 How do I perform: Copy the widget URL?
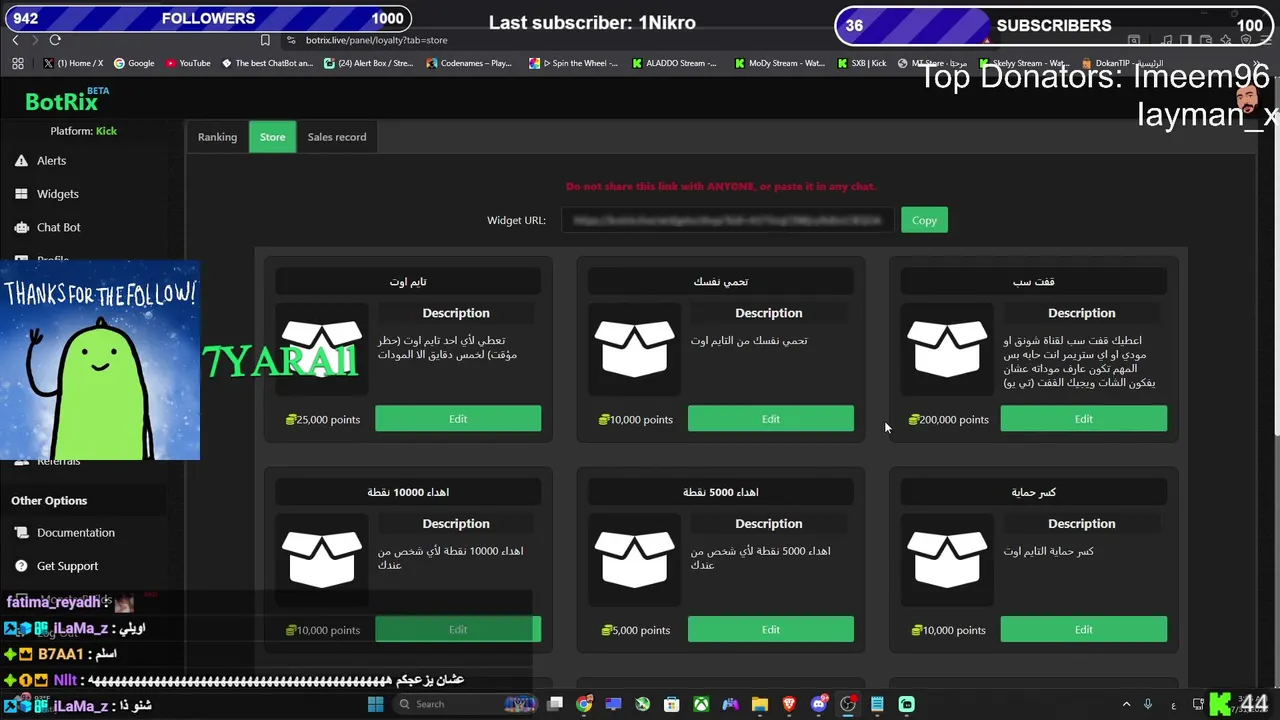coord(924,220)
